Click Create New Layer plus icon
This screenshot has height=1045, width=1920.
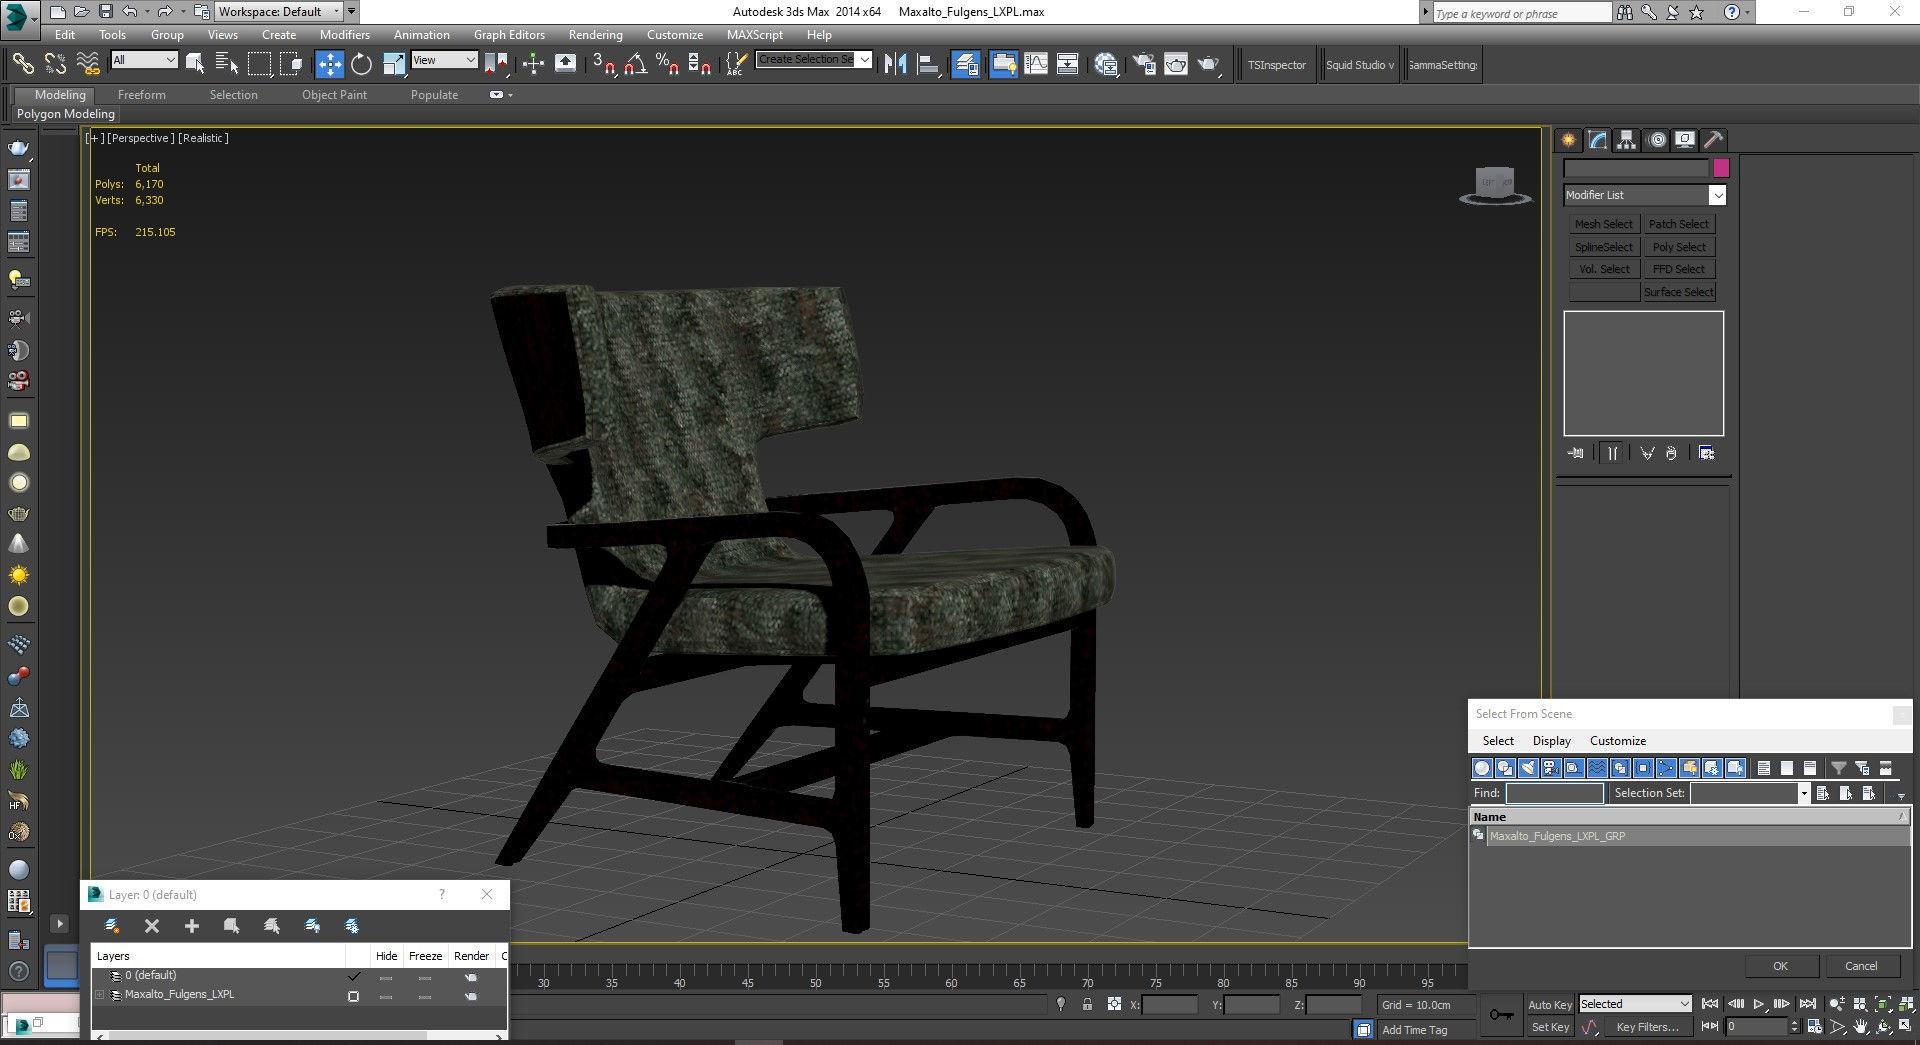191,926
